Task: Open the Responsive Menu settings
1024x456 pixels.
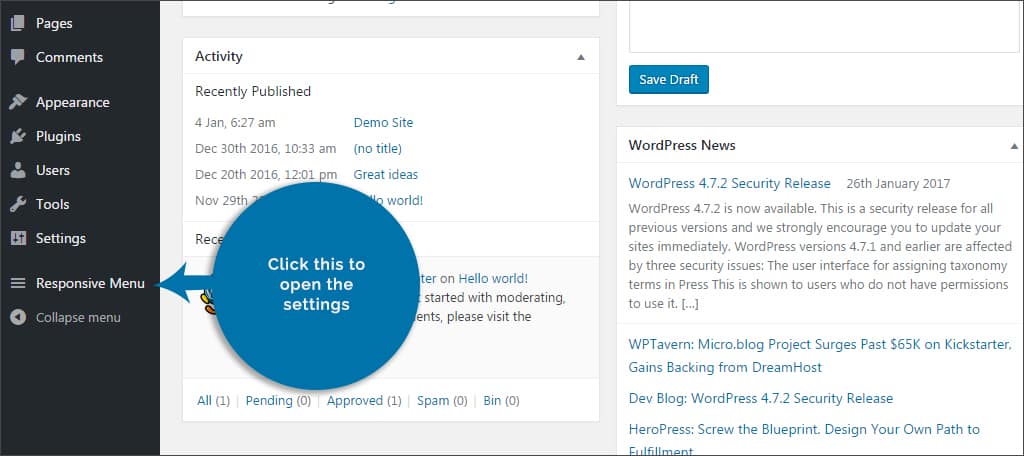Action: pos(90,283)
